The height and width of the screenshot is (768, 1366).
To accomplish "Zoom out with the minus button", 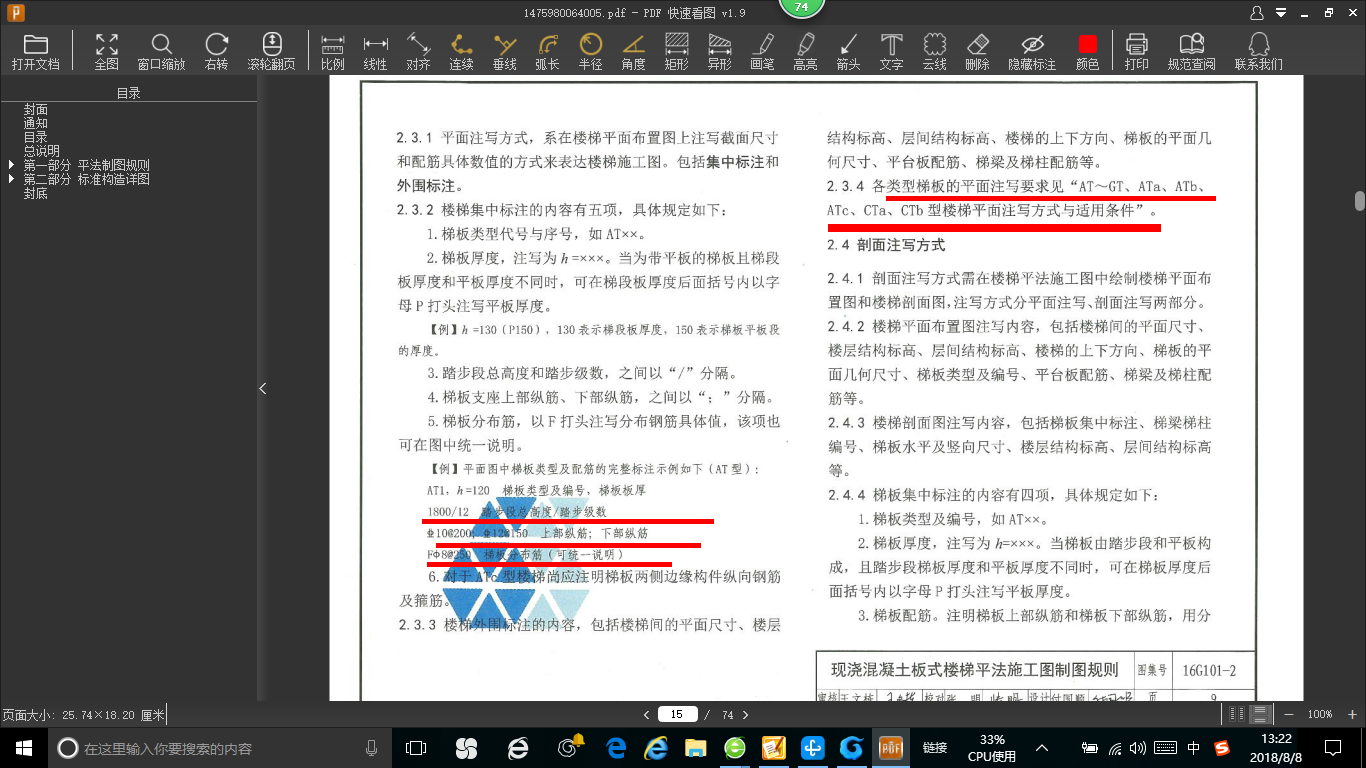I will coord(1289,714).
